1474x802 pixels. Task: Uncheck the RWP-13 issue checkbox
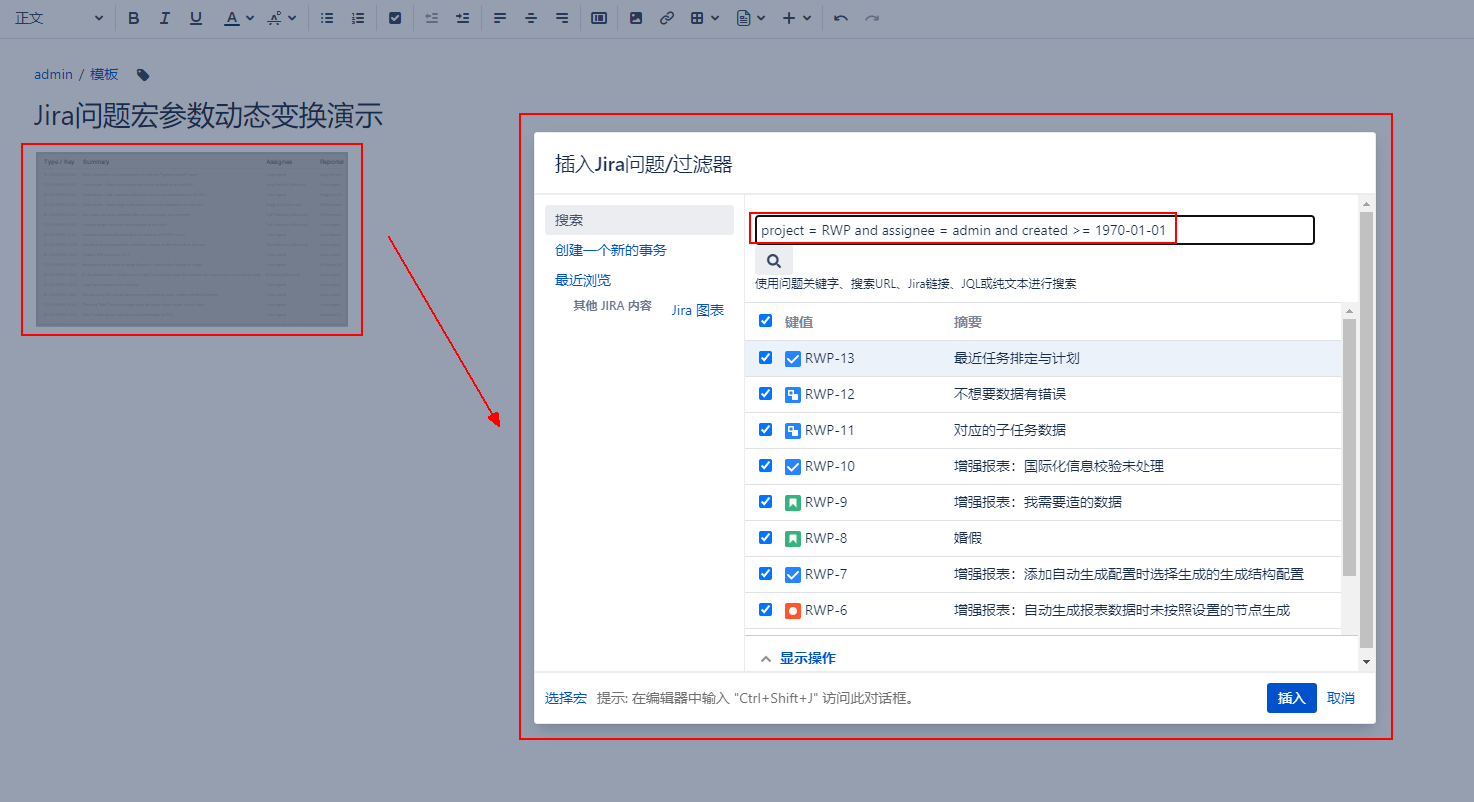point(766,357)
